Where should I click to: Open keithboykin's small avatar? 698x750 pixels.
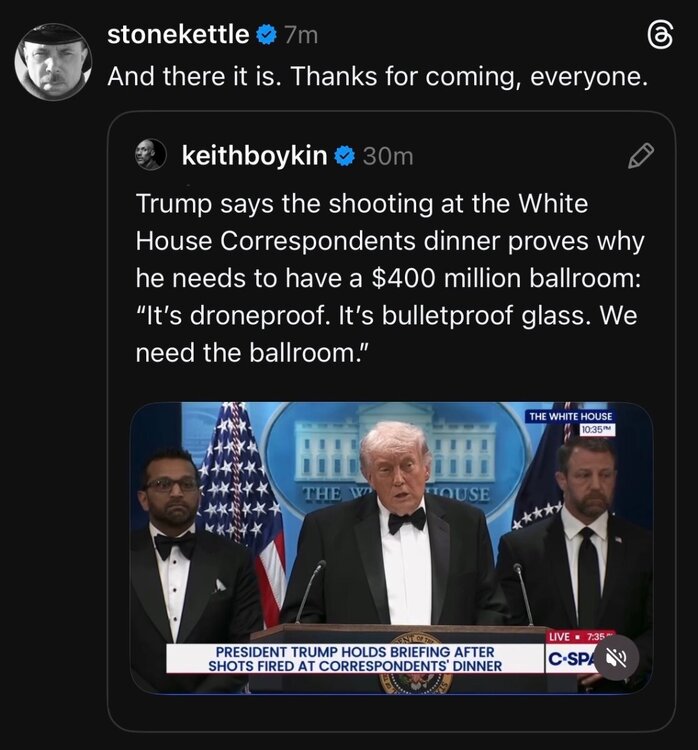[x=150, y=155]
